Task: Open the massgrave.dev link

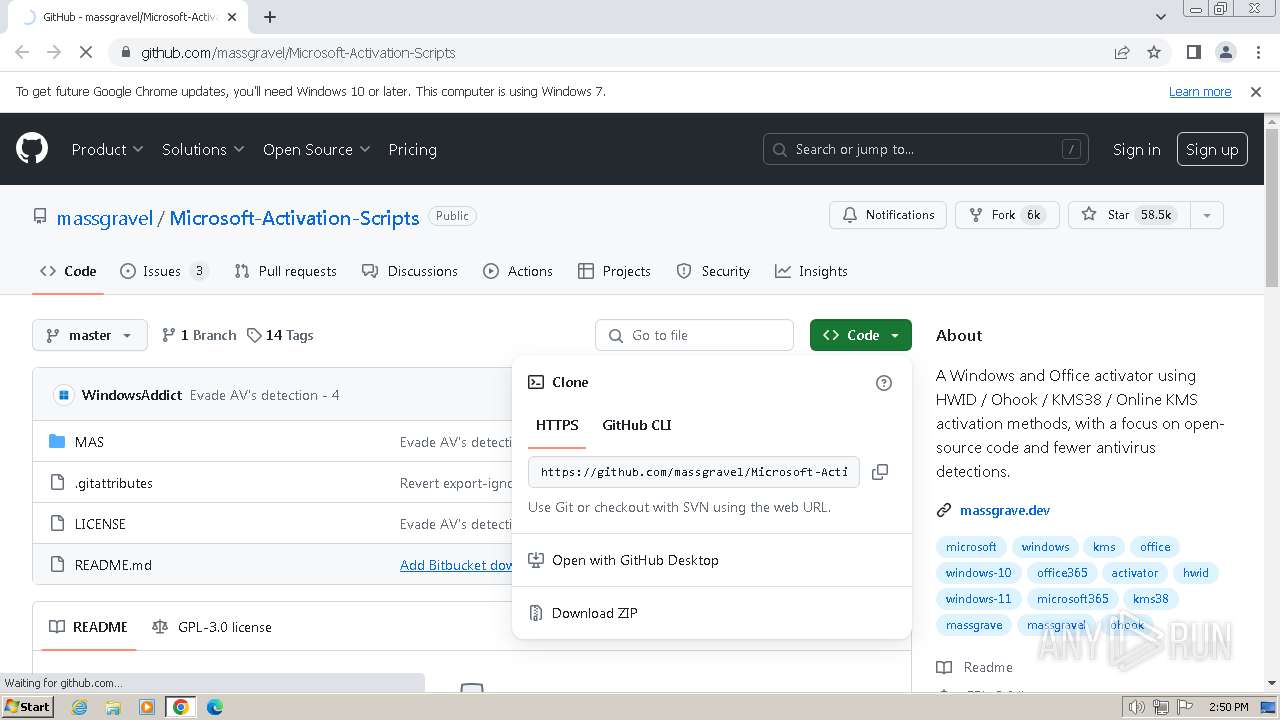Action: point(1005,510)
